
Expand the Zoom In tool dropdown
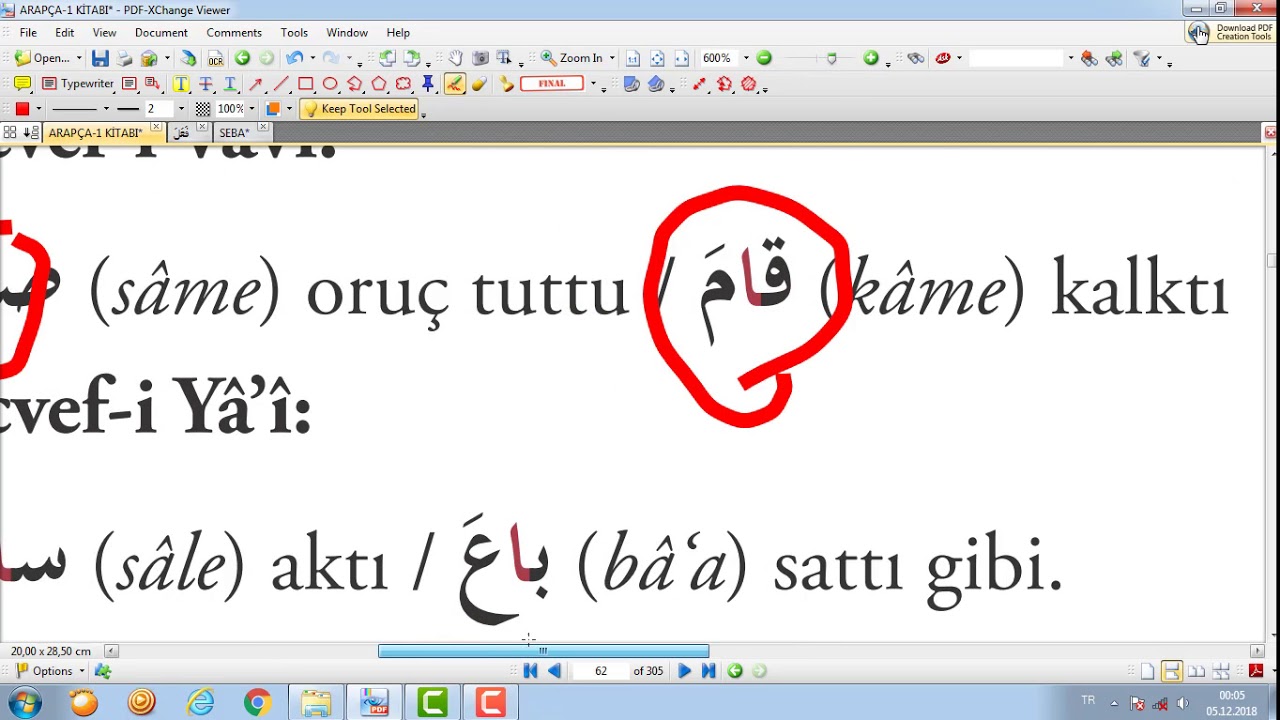(612, 58)
